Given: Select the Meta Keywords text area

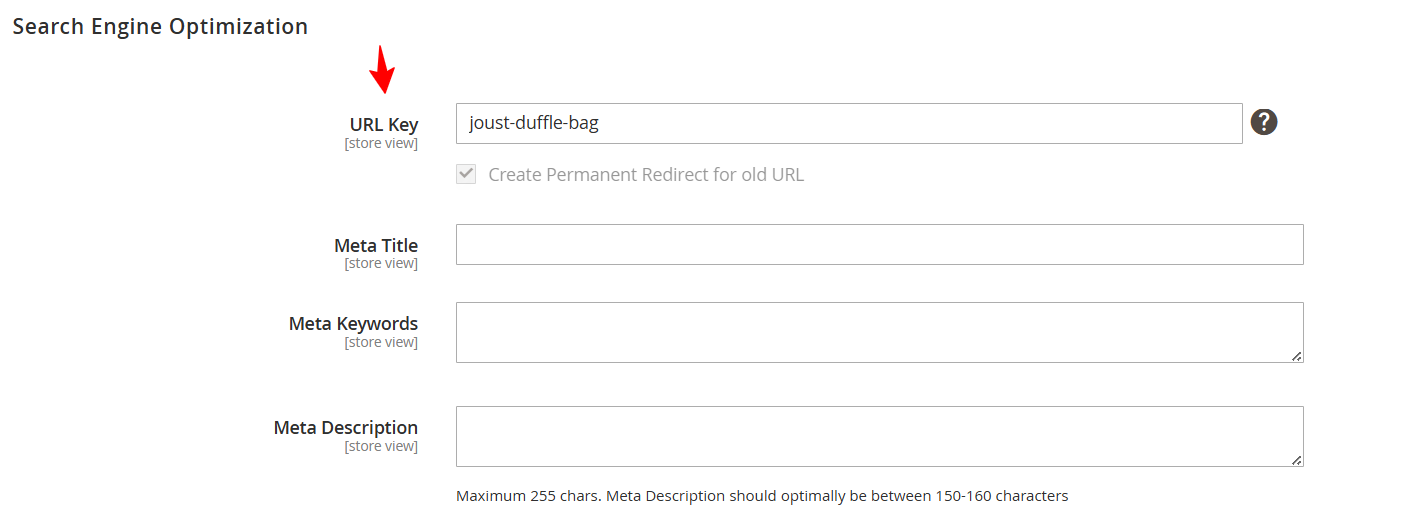Looking at the screenshot, I should 879,332.
